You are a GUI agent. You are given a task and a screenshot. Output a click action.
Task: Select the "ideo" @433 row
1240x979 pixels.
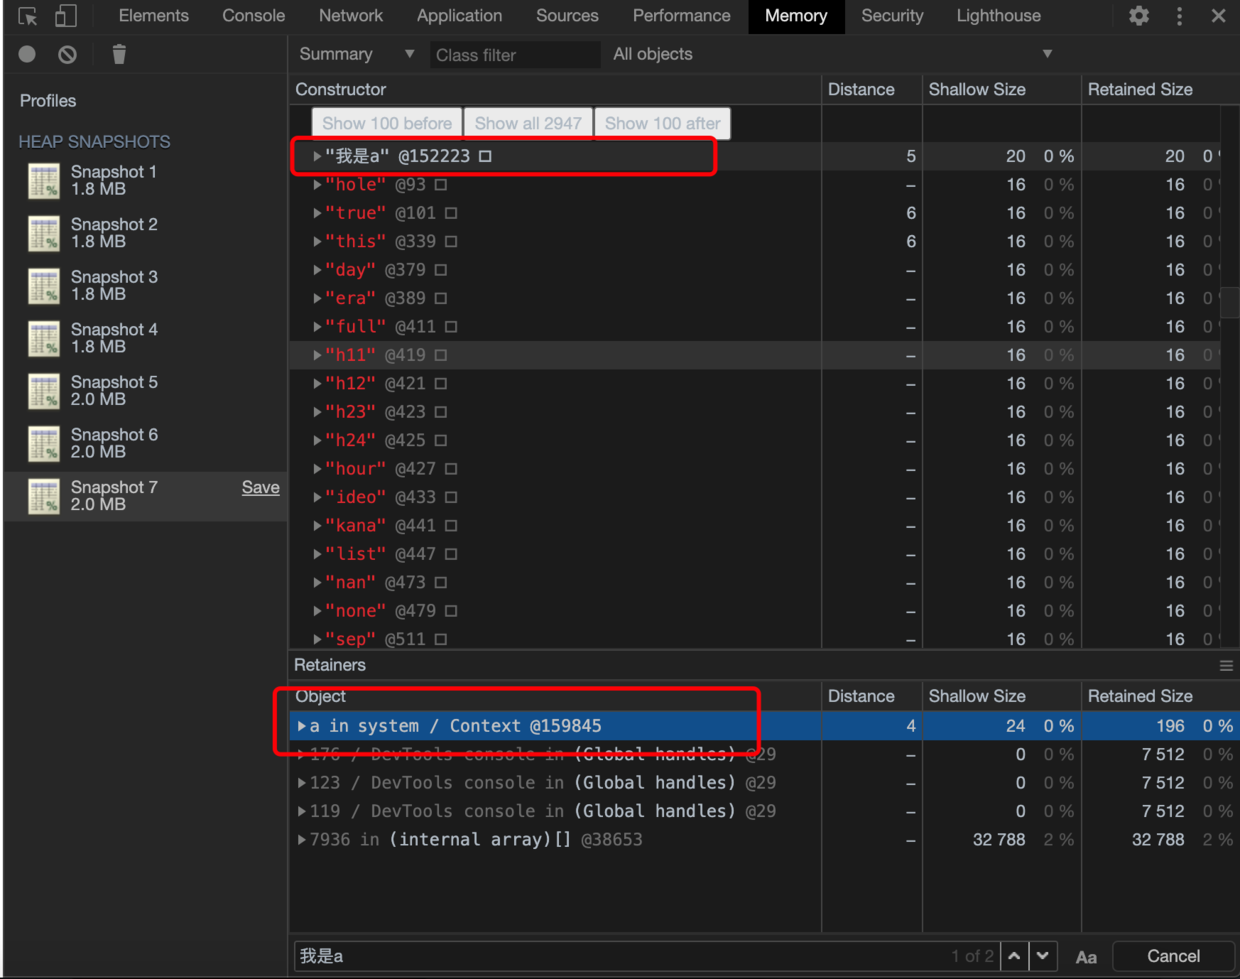755,497
